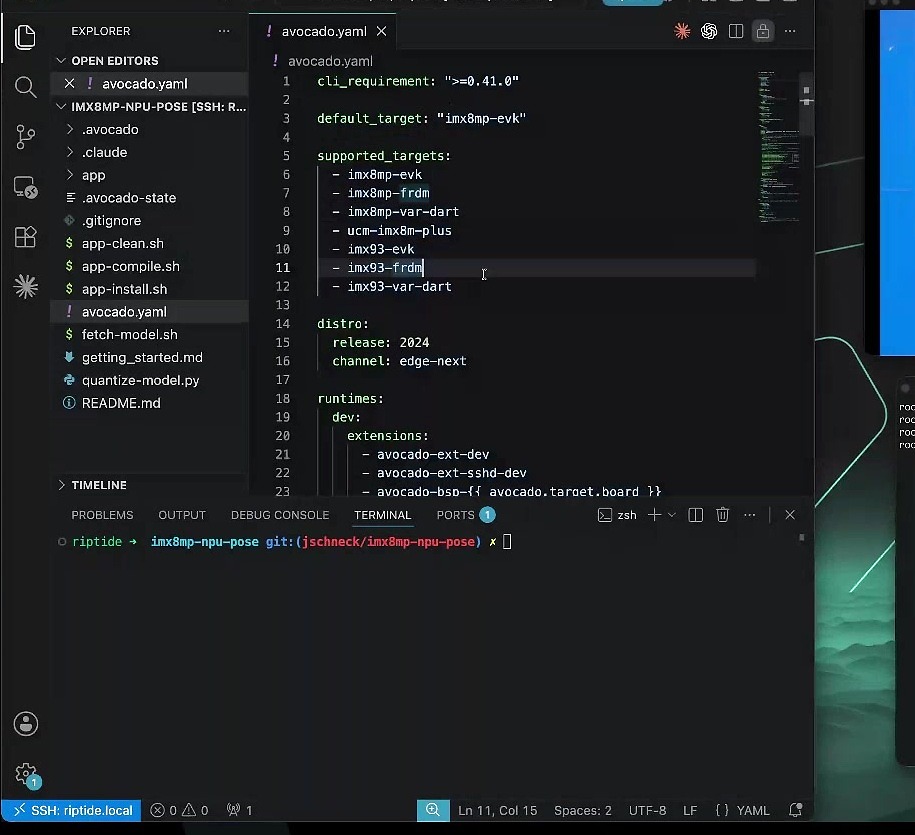
Task: Switch to the PROBLEMS panel tab
Action: (102, 515)
